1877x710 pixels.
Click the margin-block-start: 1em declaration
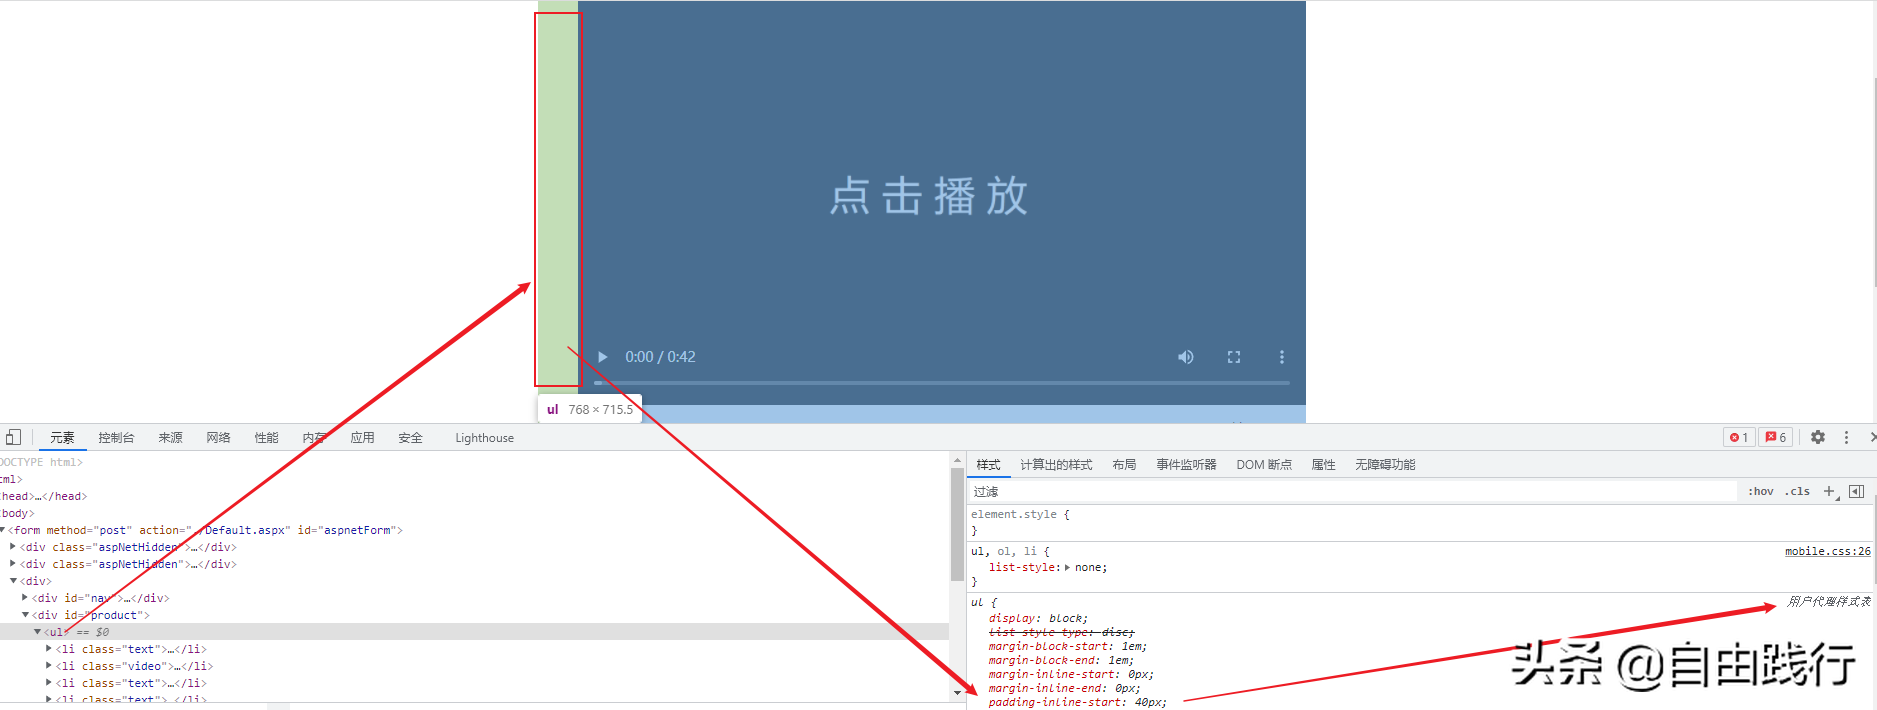coord(1067,646)
